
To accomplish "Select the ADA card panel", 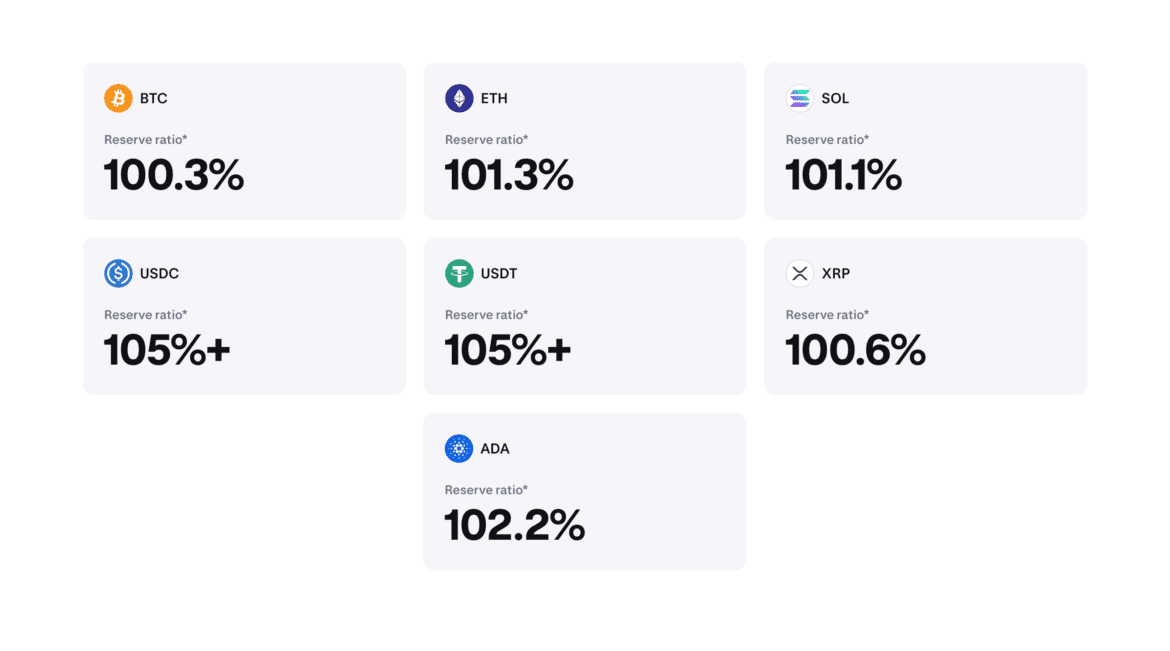I will point(584,490).
